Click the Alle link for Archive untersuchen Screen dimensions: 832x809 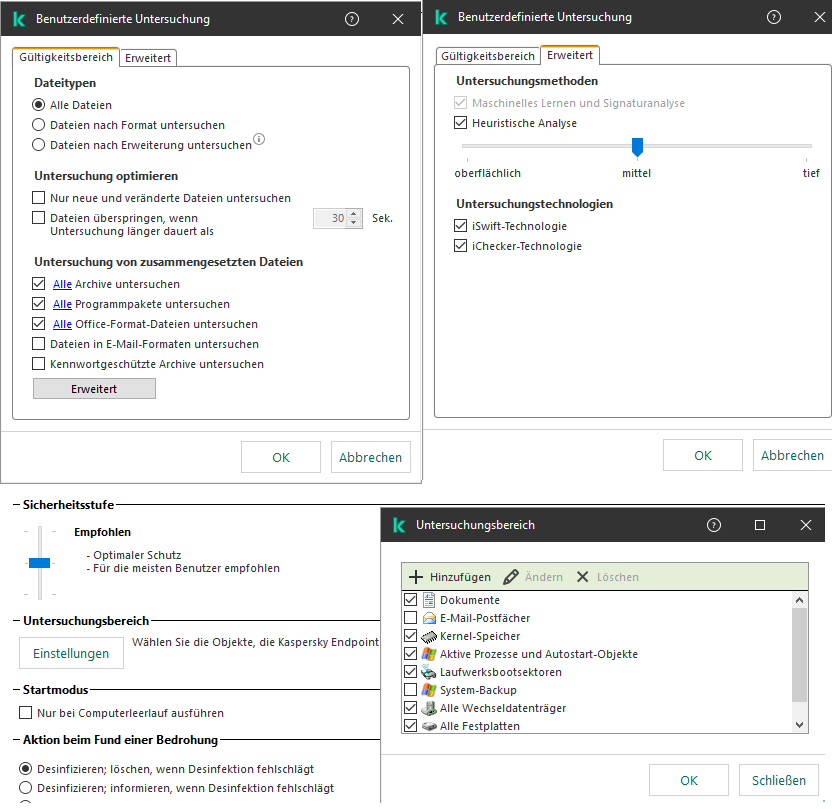62,284
